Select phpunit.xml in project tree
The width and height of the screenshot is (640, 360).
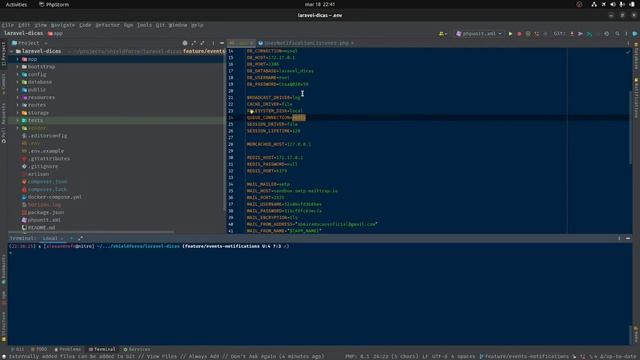(x=44, y=220)
